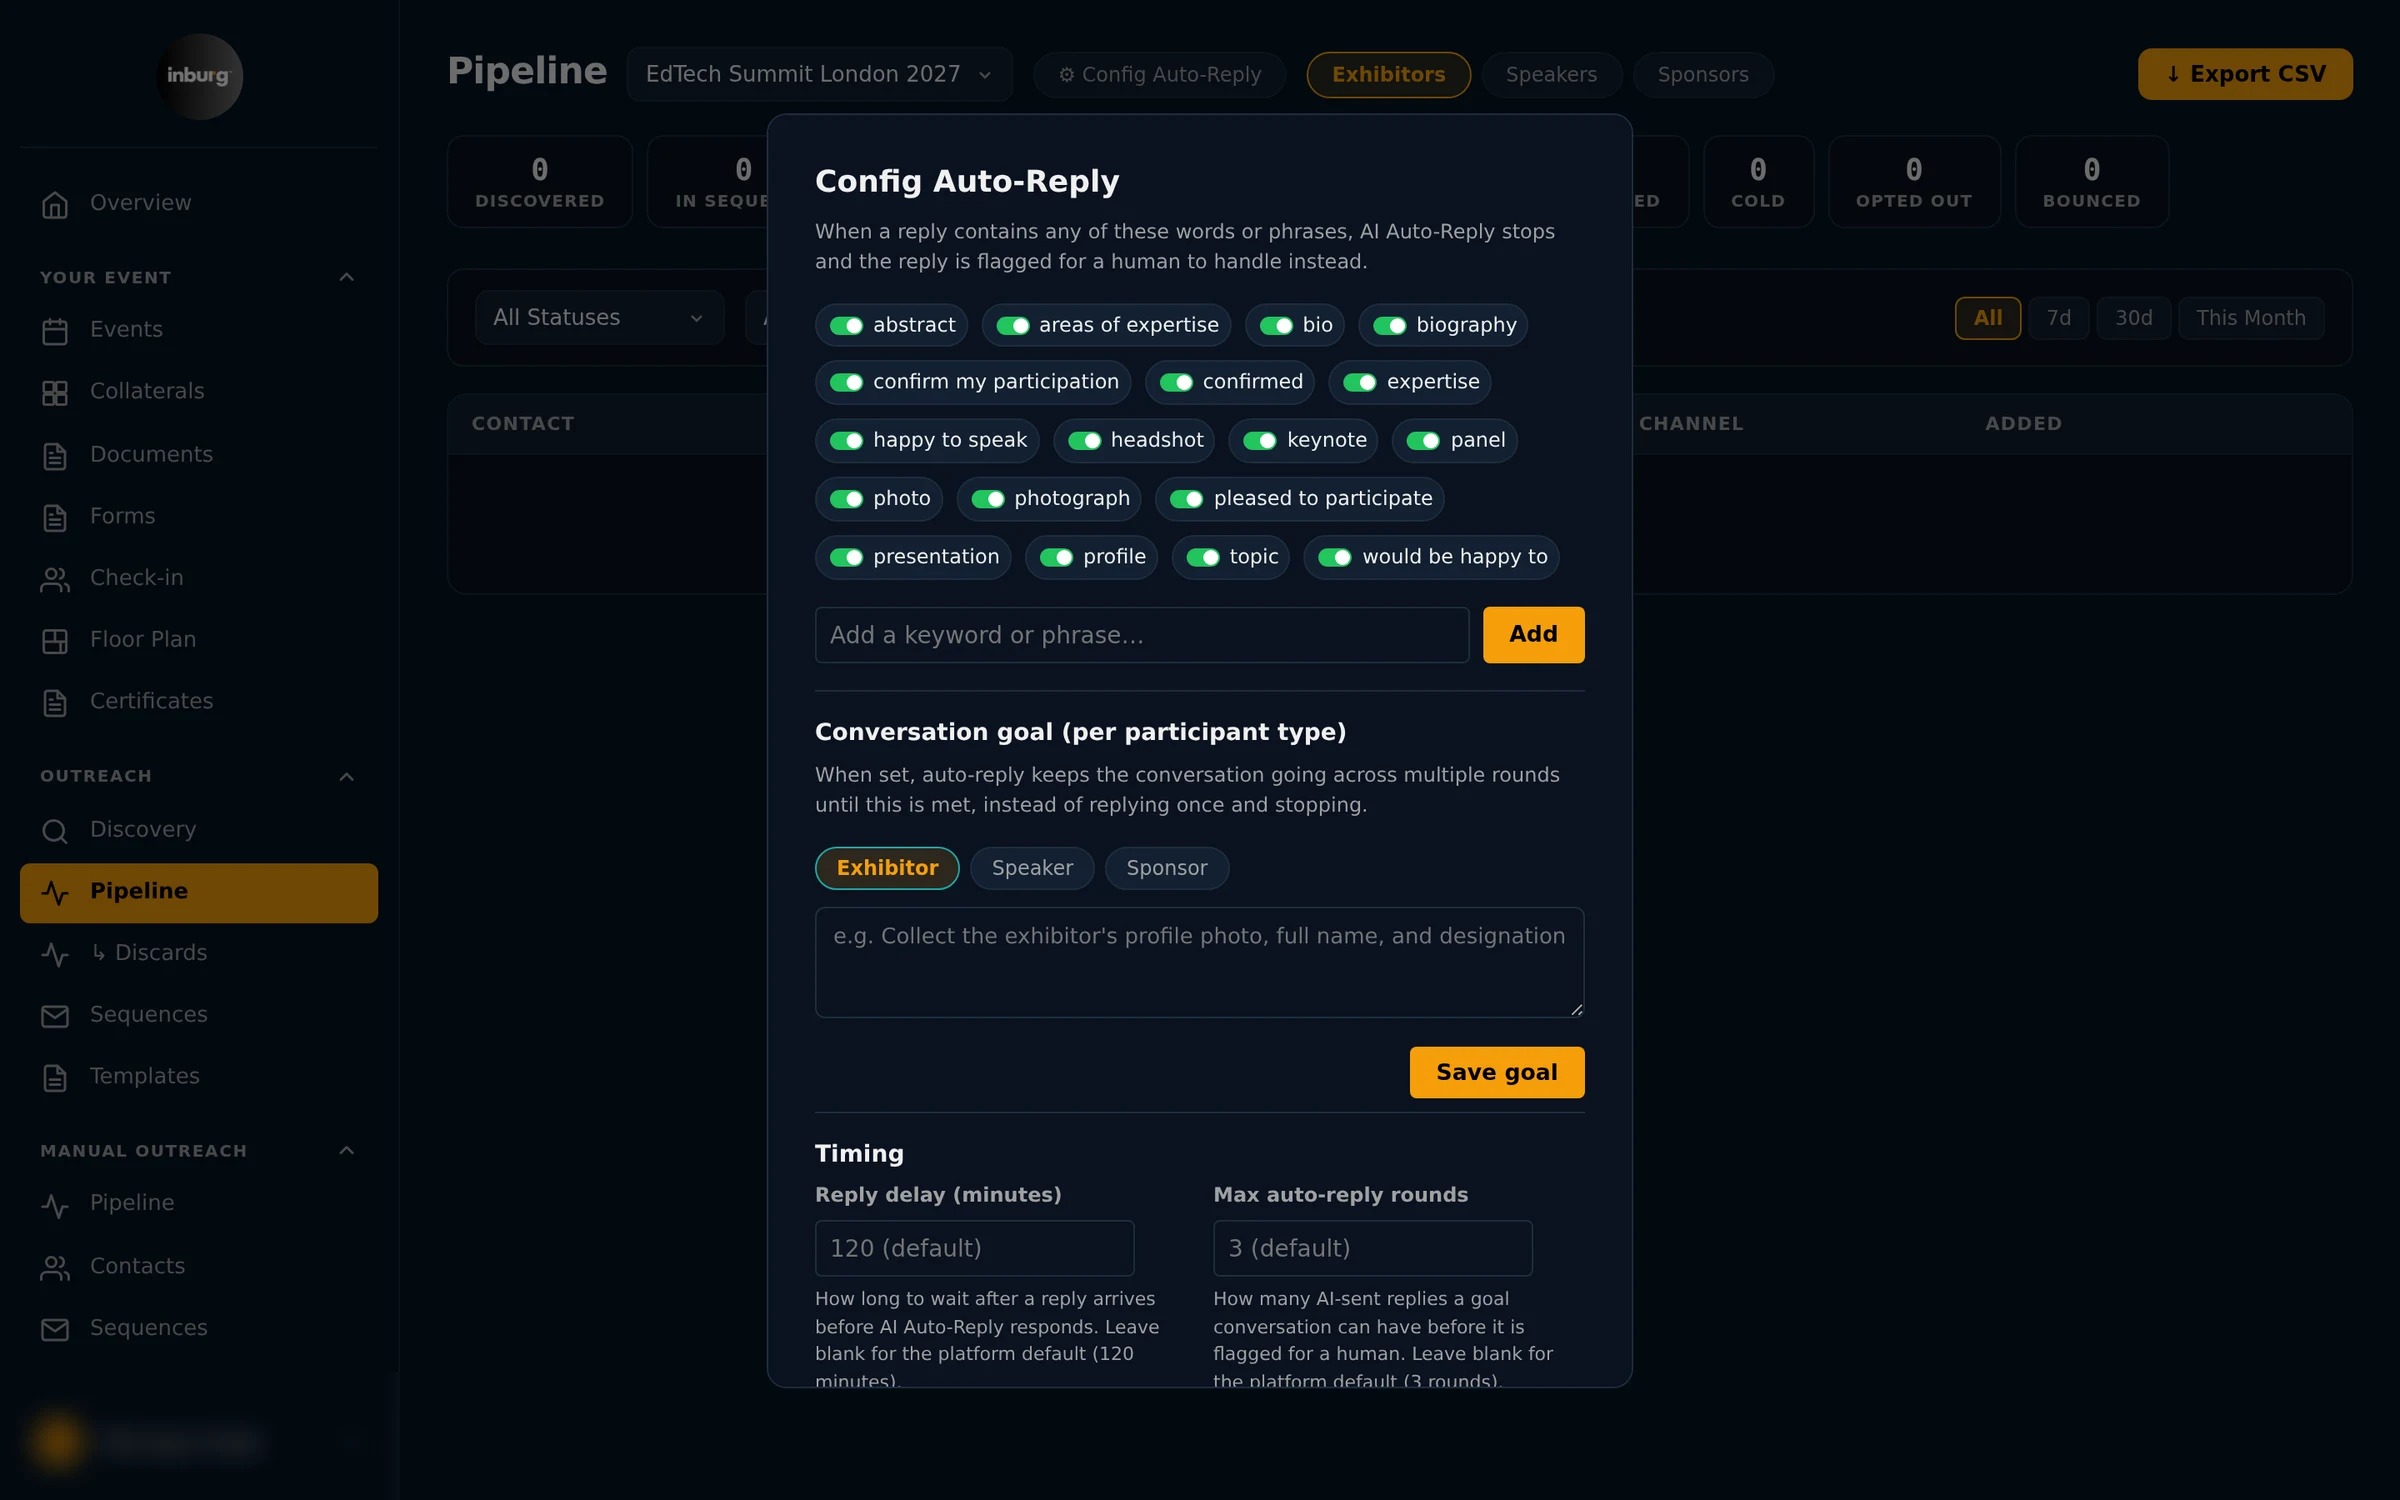This screenshot has width=2400, height=1500.
Task: Click the Opted Out stat card
Action: click(1914, 182)
